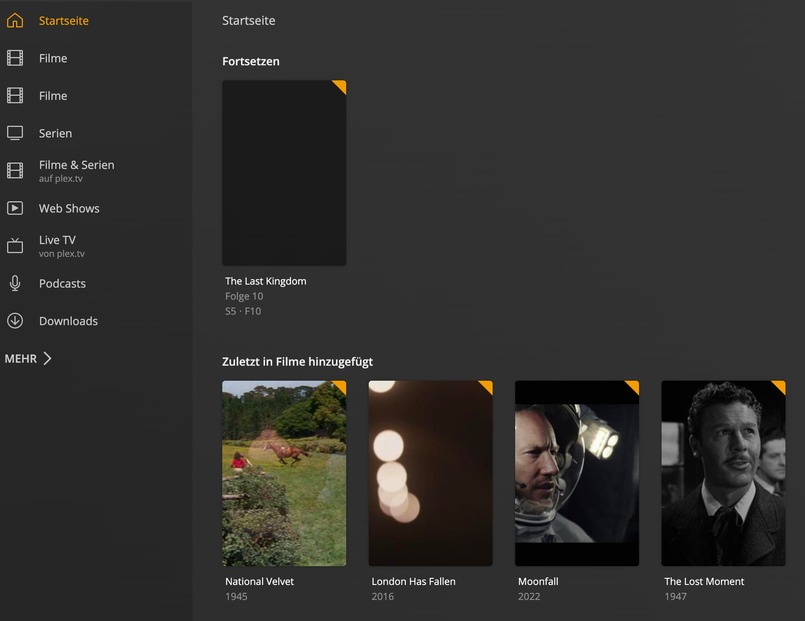Click the year 2022 under Moonfall
Viewport: 805px width, 621px height.
pyautogui.click(x=529, y=596)
